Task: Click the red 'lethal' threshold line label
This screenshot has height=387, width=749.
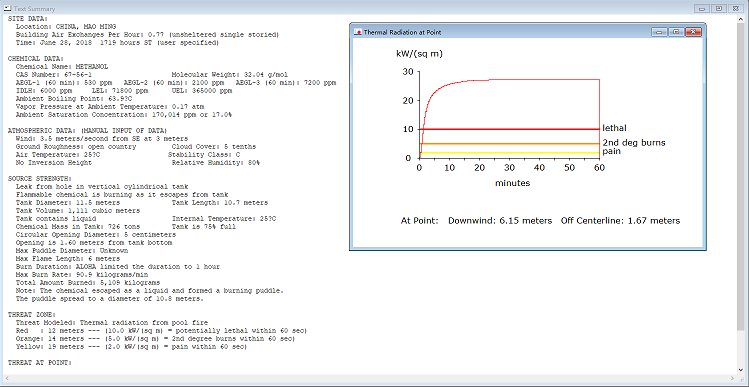Action: 614,128
